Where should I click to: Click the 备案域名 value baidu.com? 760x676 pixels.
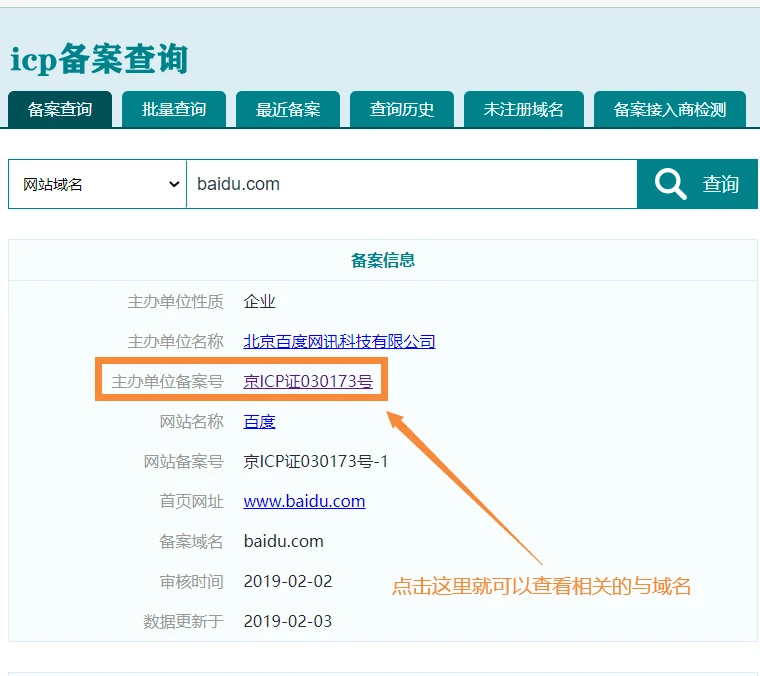284,541
